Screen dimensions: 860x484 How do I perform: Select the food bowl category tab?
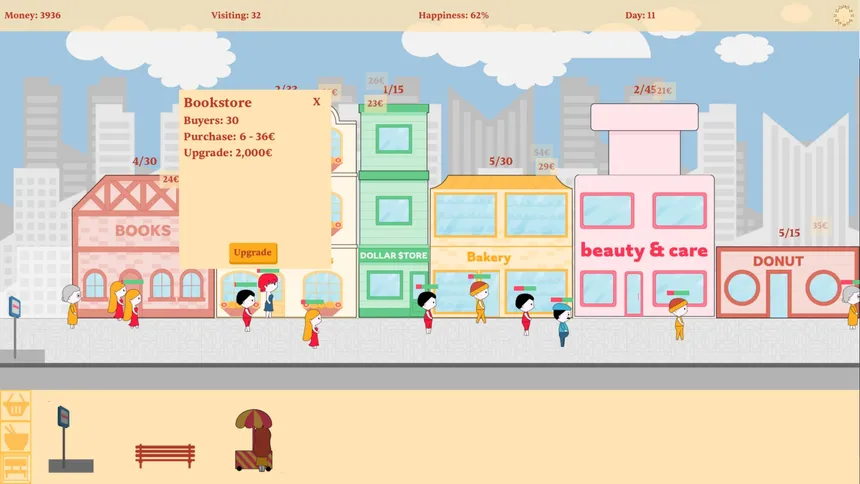[15, 437]
